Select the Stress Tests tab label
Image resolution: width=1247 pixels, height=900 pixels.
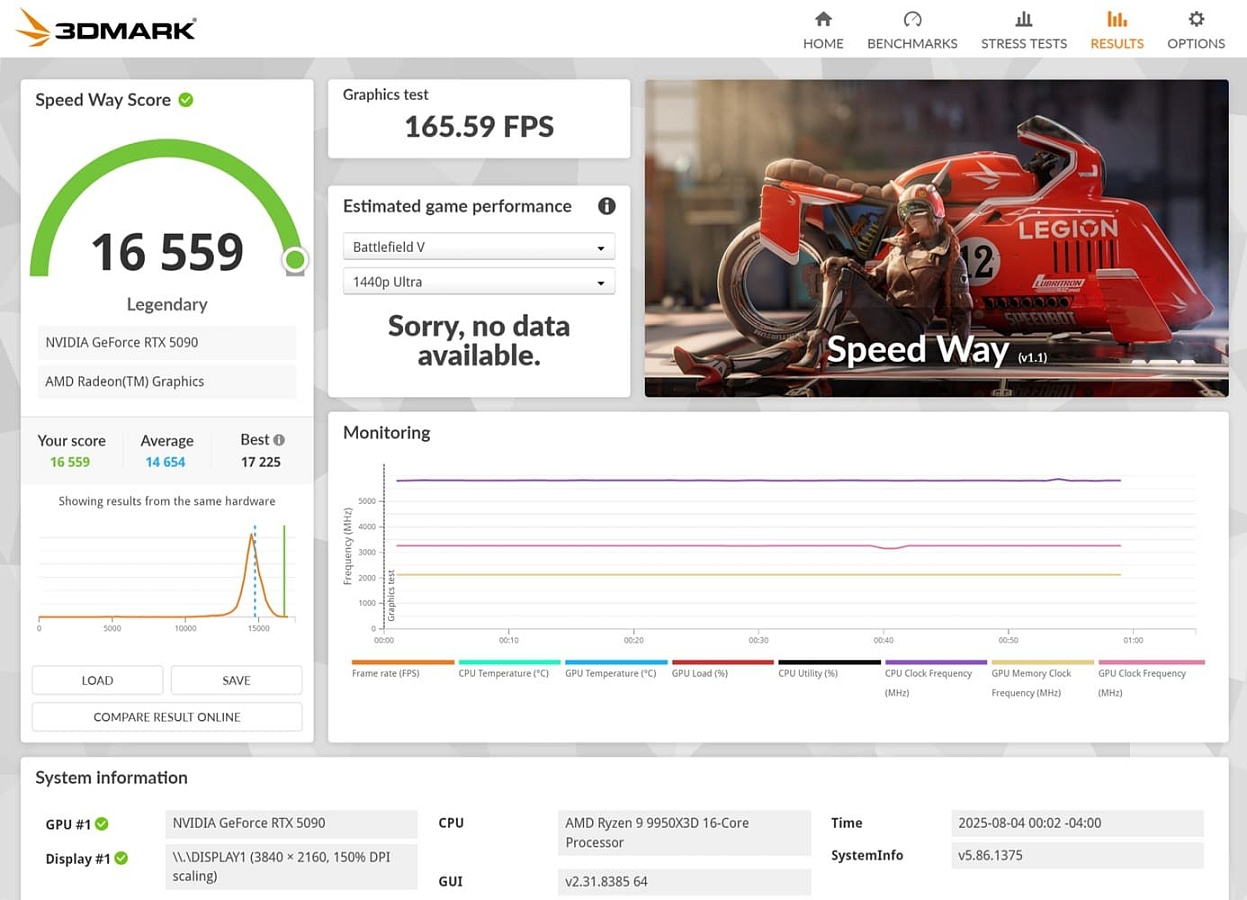[1023, 44]
